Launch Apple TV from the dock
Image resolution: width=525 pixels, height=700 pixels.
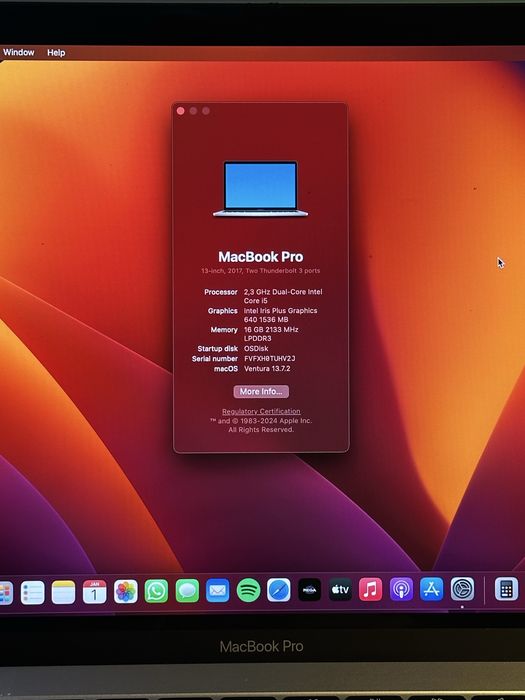pyautogui.click(x=340, y=590)
